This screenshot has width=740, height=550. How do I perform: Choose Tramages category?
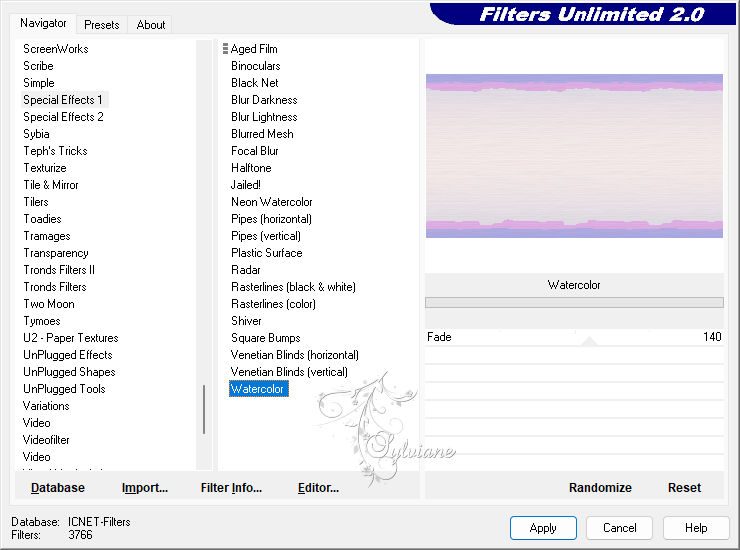tap(47, 236)
